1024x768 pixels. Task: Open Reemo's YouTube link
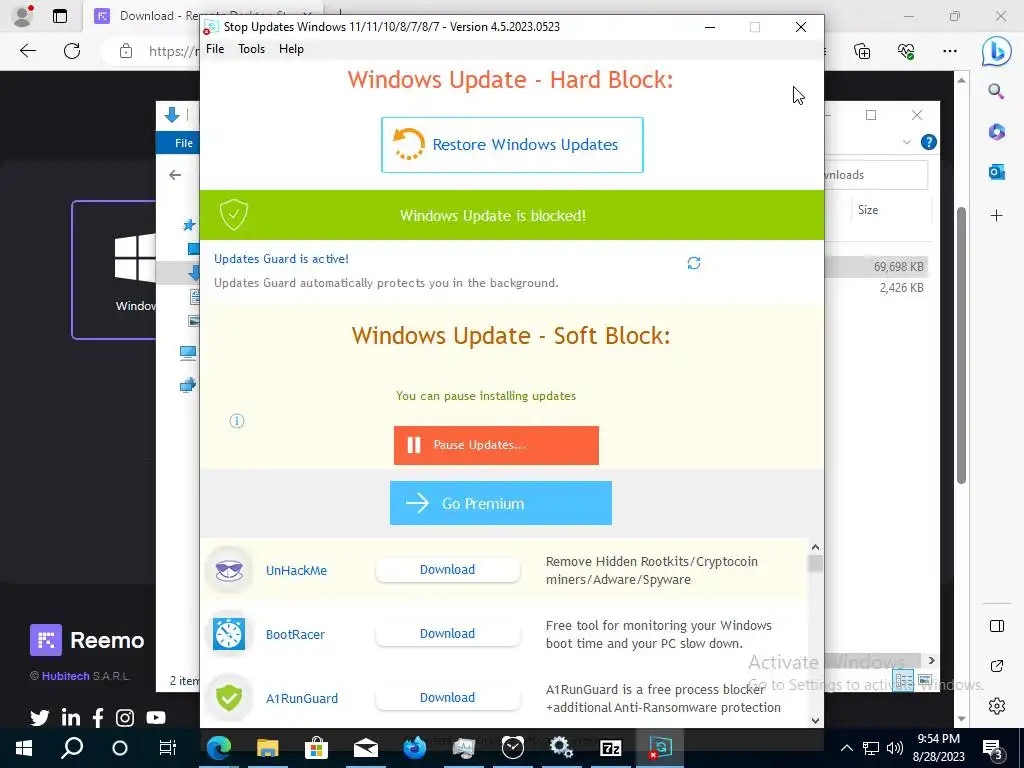[x=155, y=718]
